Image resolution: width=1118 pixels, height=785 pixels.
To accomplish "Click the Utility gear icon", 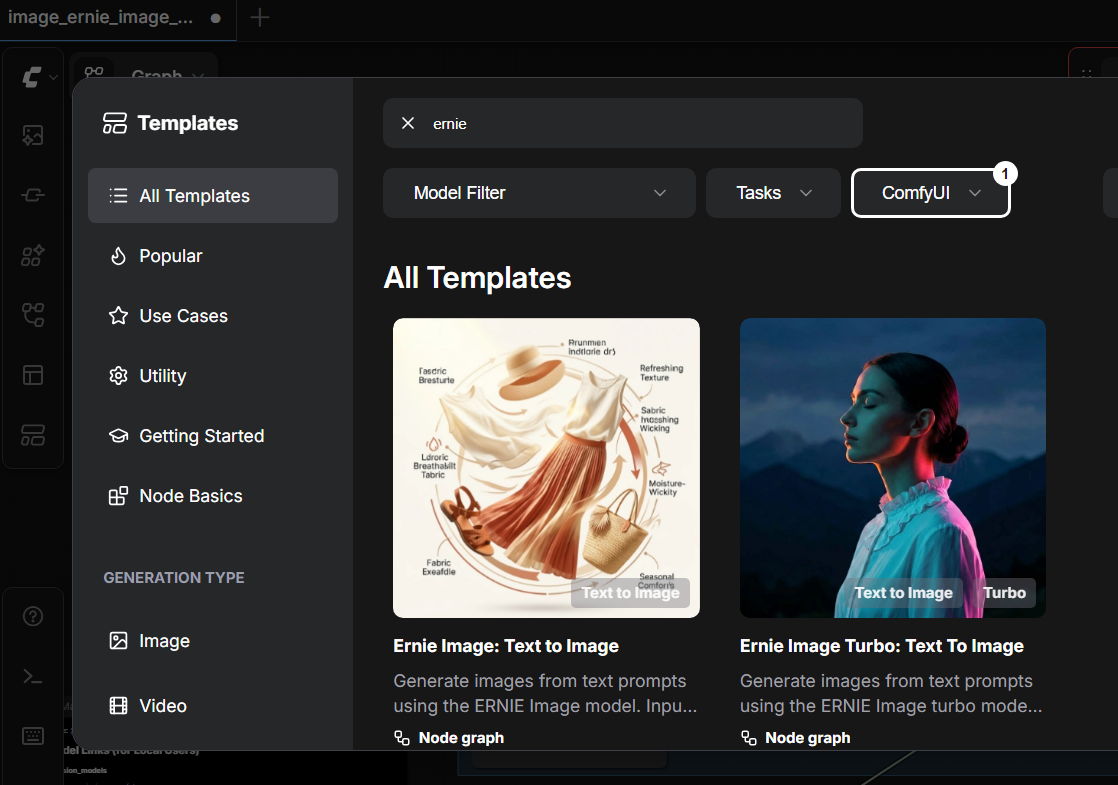I will click(x=118, y=375).
